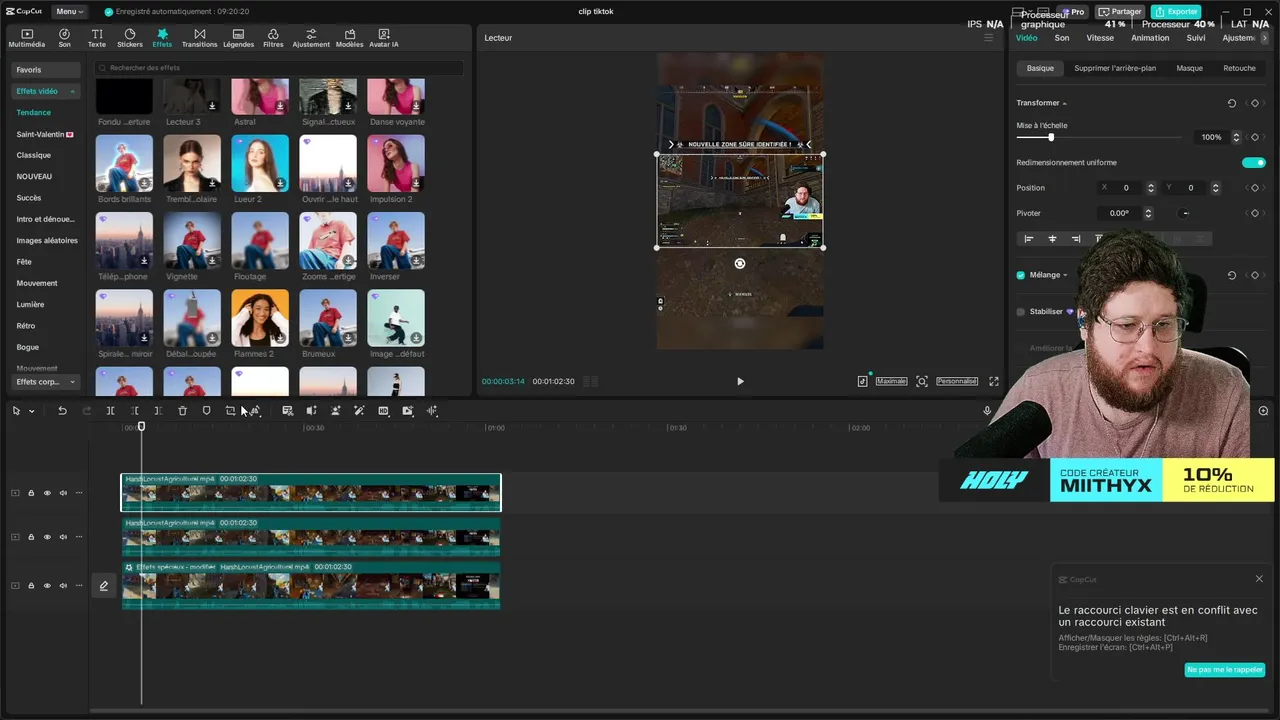Hide the top video track with eye icon
Viewport: 1280px width, 720px height.
[x=47, y=493]
